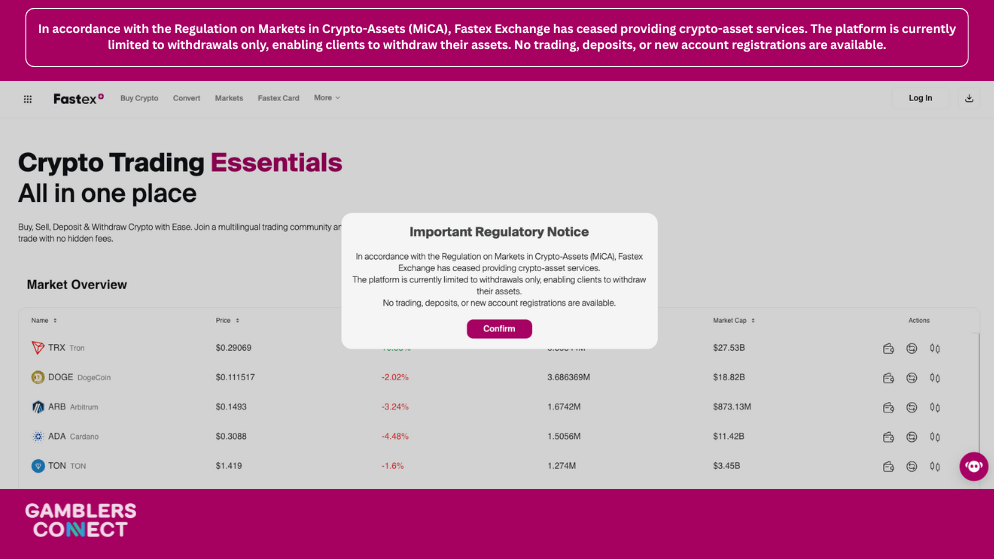Image resolution: width=994 pixels, height=559 pixels.
Task: Click the ARB Arbitrum coin logo
Action: [x=38, y=407]
